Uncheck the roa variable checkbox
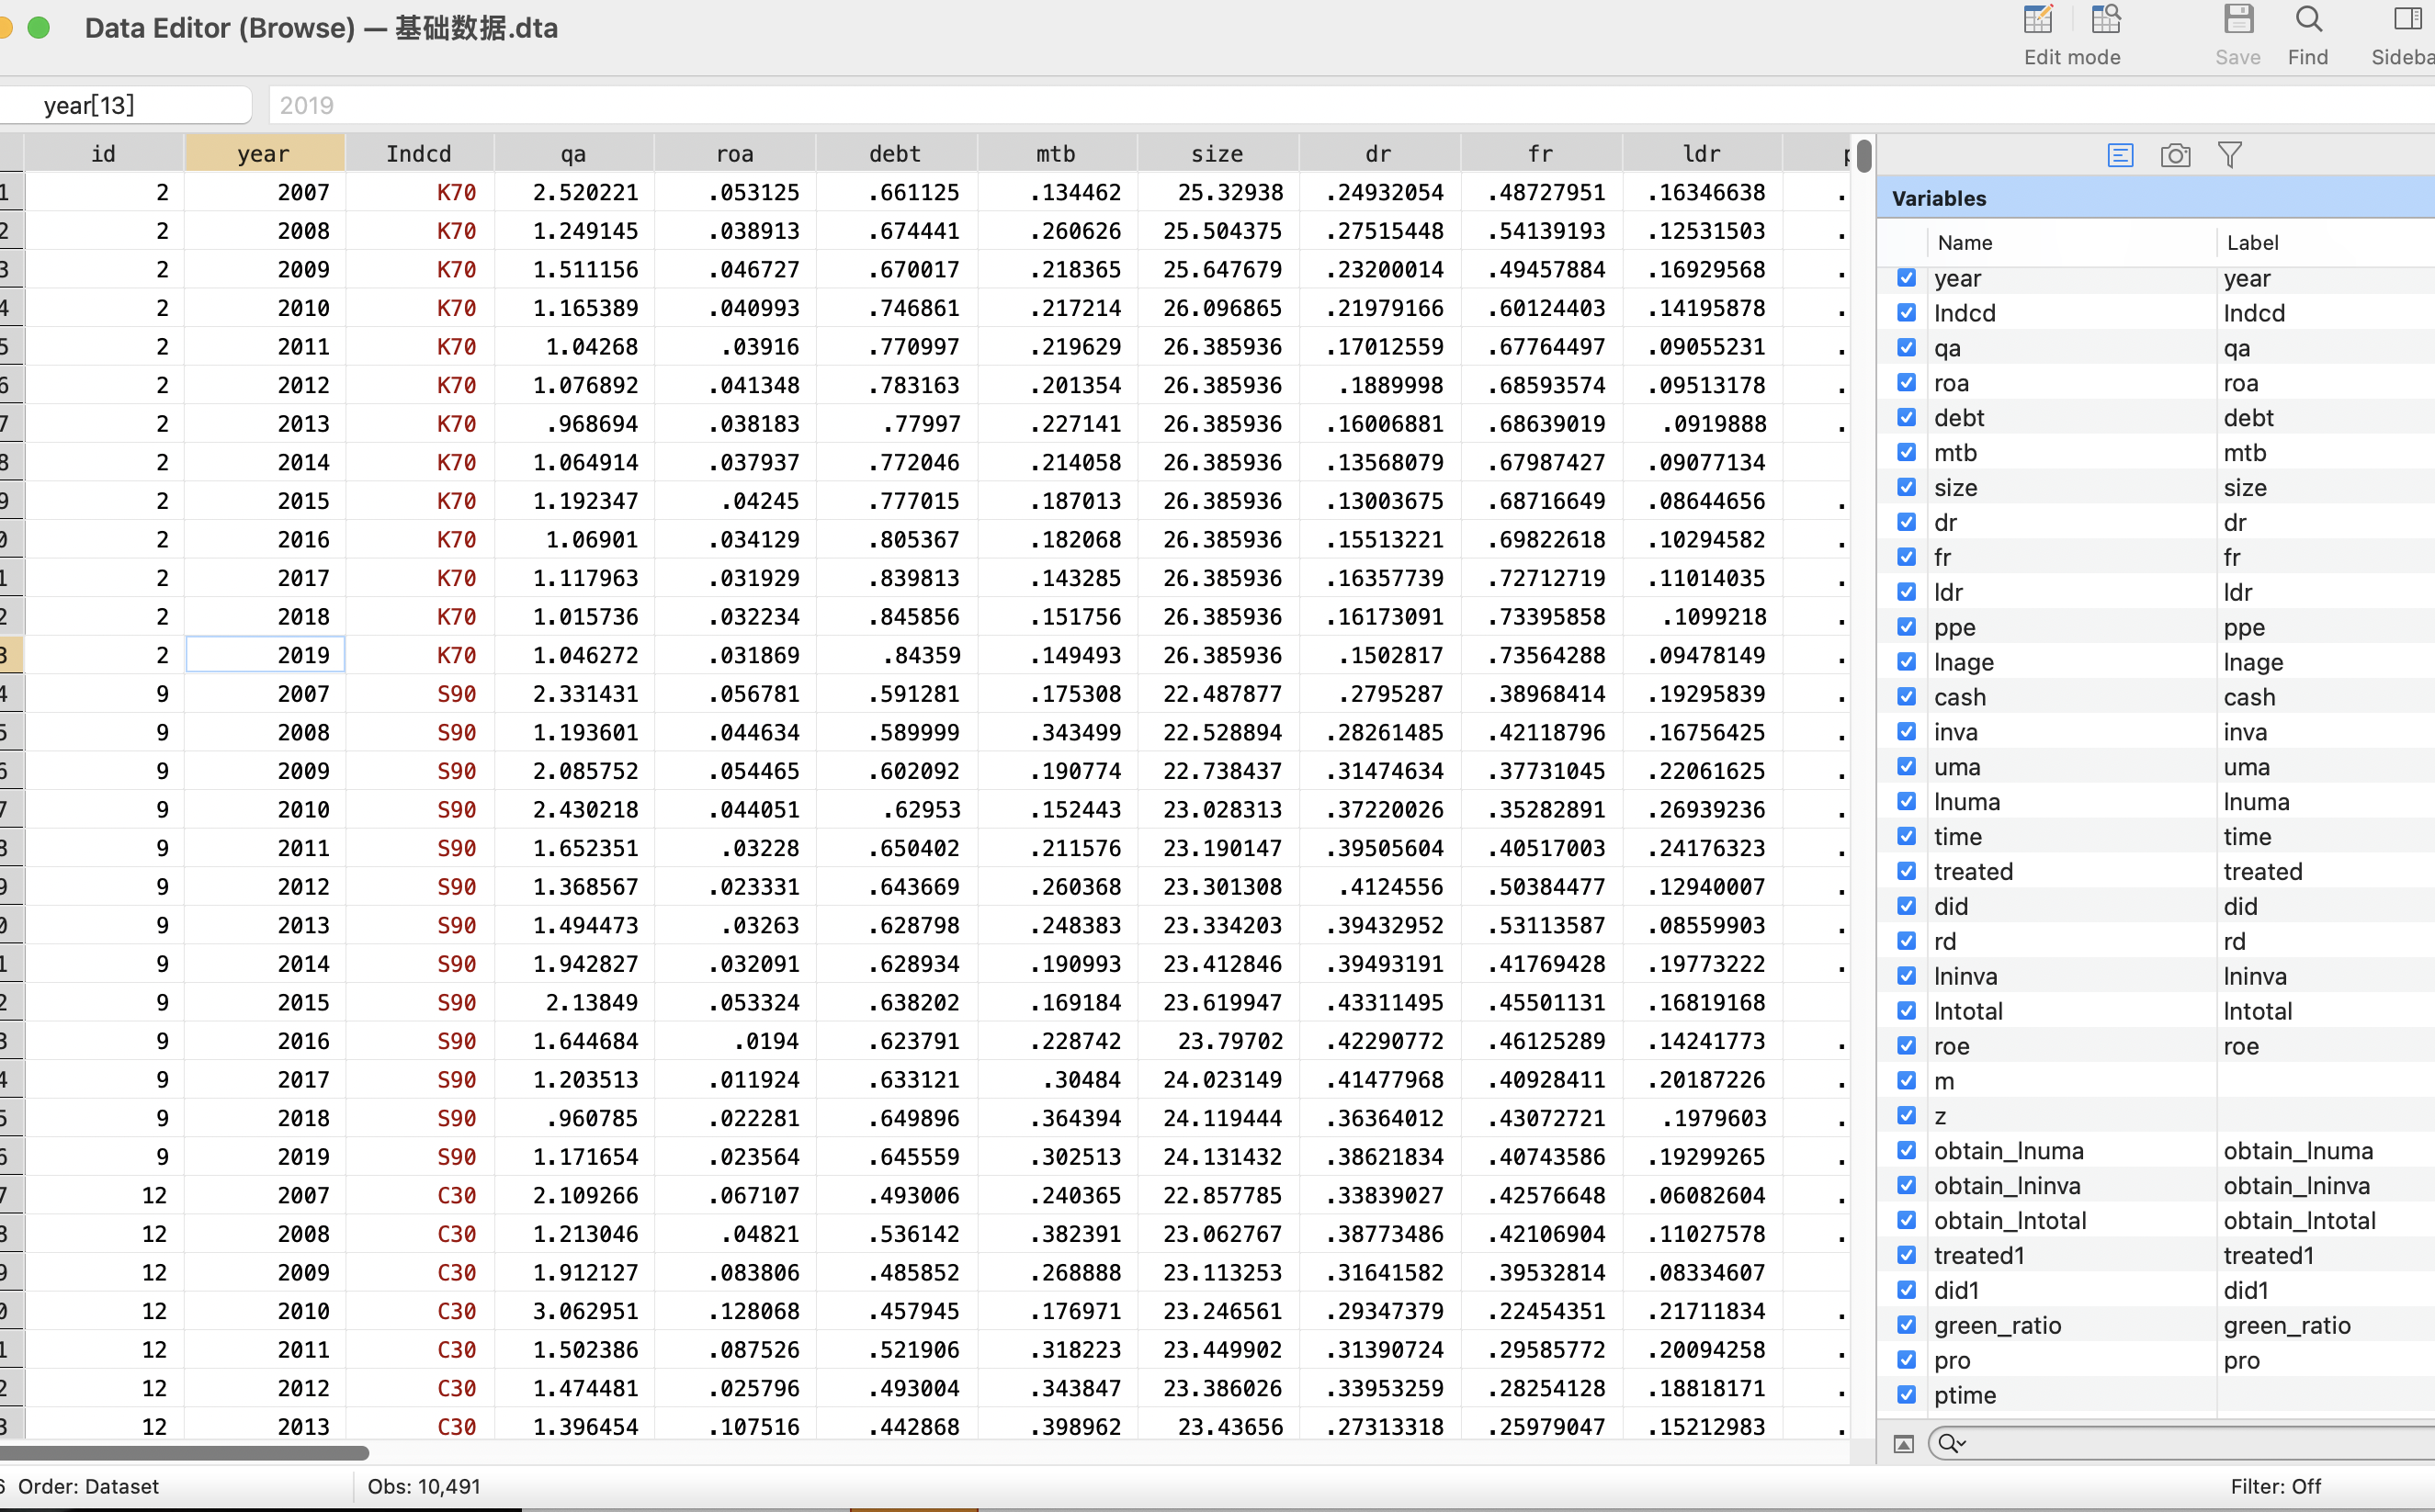 [1907, 383]
